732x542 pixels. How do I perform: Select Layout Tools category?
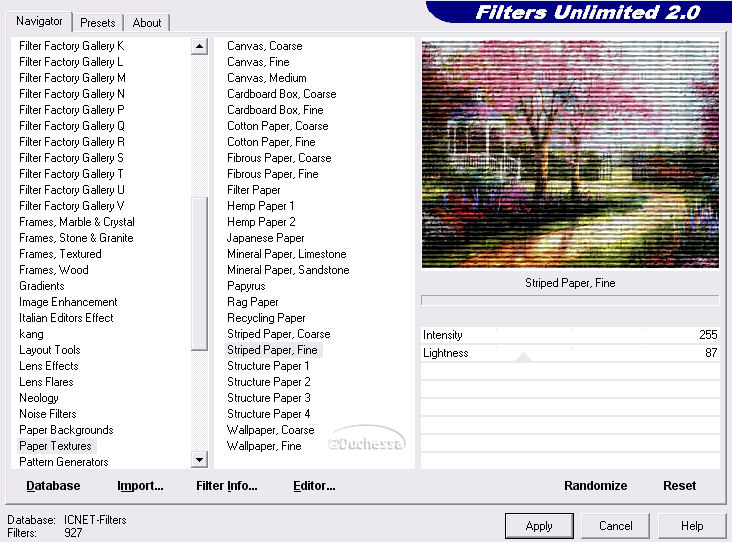click(49, 350)
